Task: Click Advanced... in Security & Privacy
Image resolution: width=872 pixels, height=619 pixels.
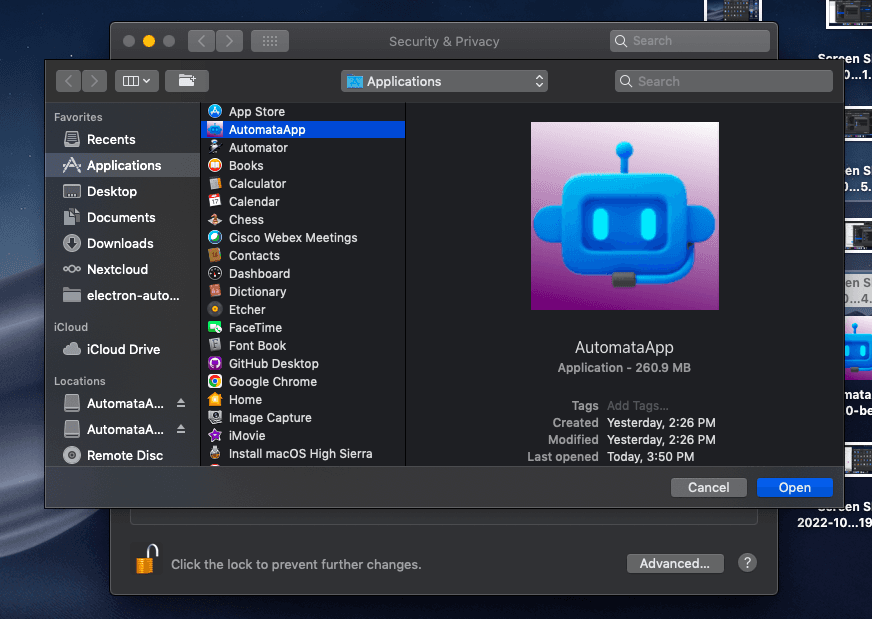Action: coord(675,563)
